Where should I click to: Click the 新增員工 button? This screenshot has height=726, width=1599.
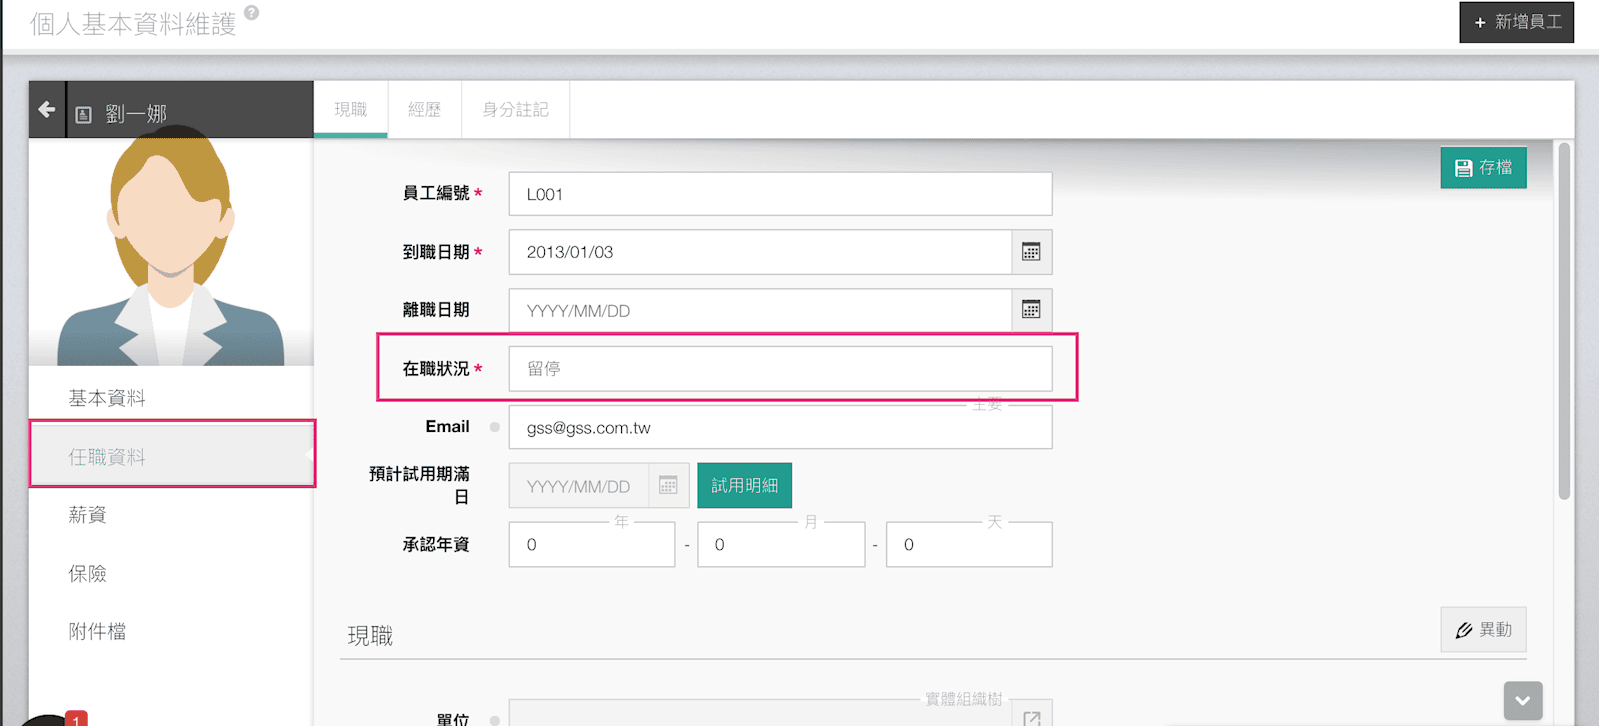pos(1516,22)
